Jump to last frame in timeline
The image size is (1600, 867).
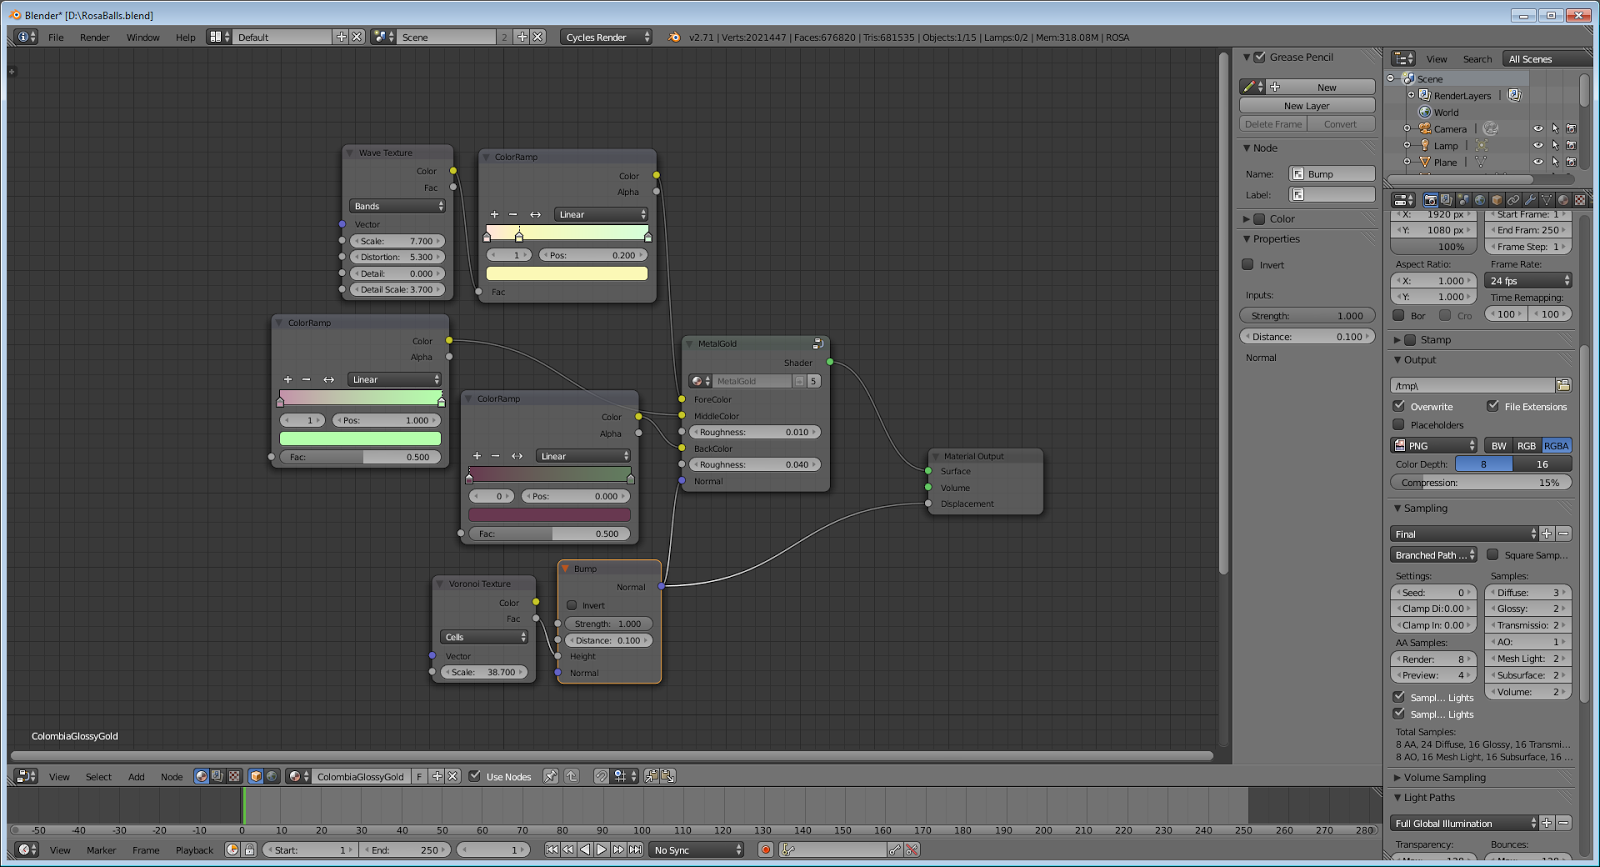[x=635, y=850]
